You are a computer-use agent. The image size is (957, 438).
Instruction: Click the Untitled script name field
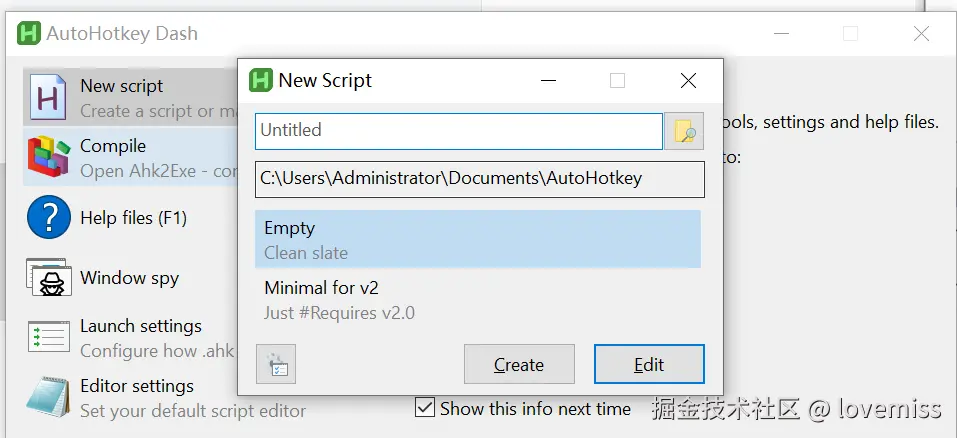tap(458, 131)
